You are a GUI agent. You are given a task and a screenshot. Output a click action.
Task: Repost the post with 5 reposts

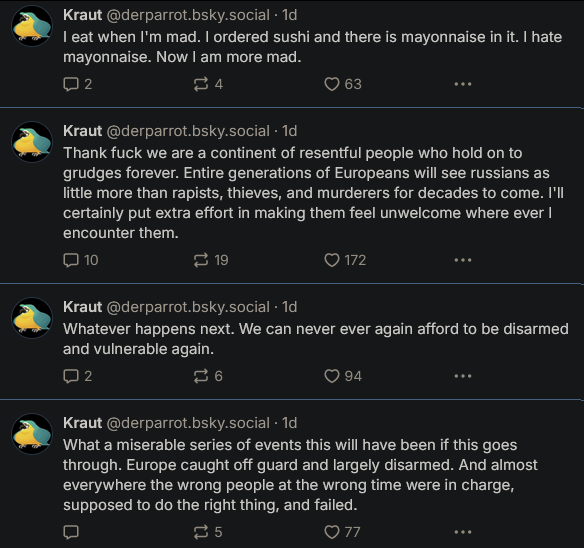coord(208,532)
